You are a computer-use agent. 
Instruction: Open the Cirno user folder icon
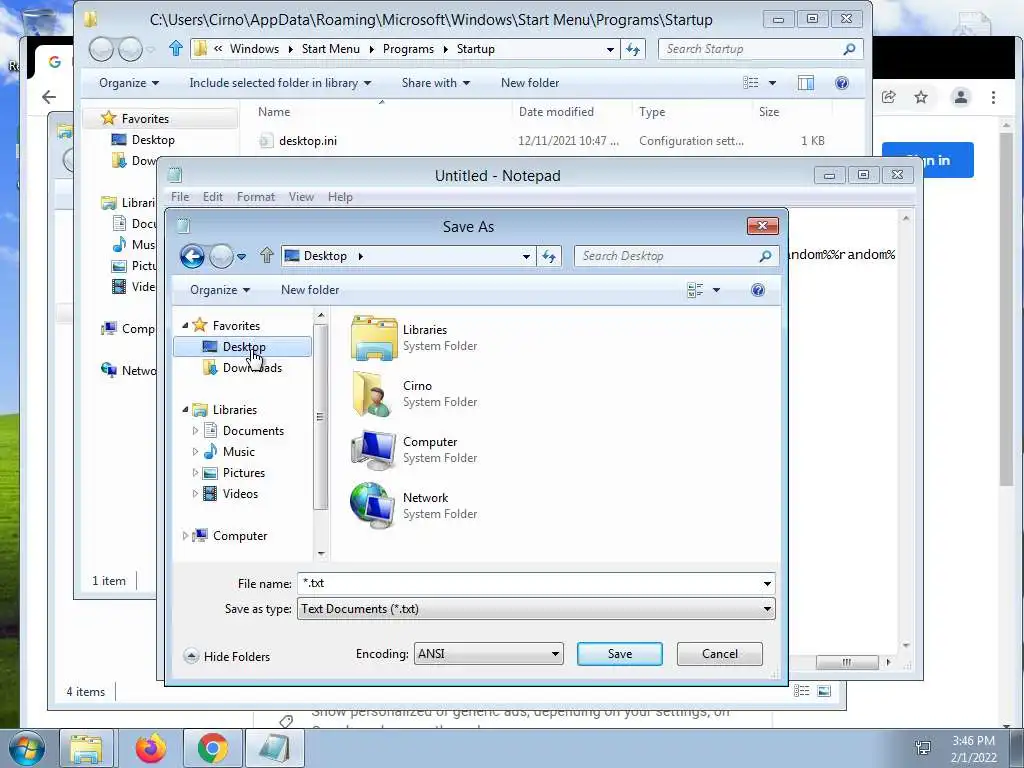coord(374,394)
